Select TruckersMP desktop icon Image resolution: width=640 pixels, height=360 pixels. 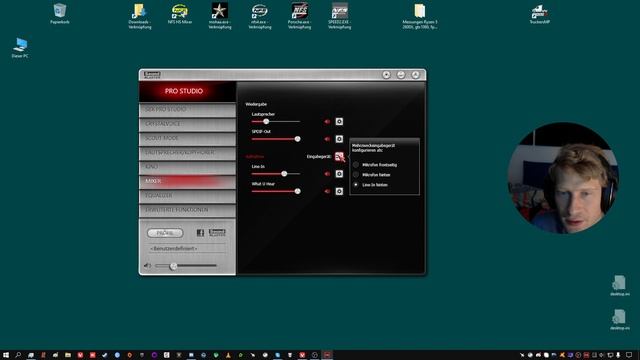pyautogui.click(x=540, y=14)
